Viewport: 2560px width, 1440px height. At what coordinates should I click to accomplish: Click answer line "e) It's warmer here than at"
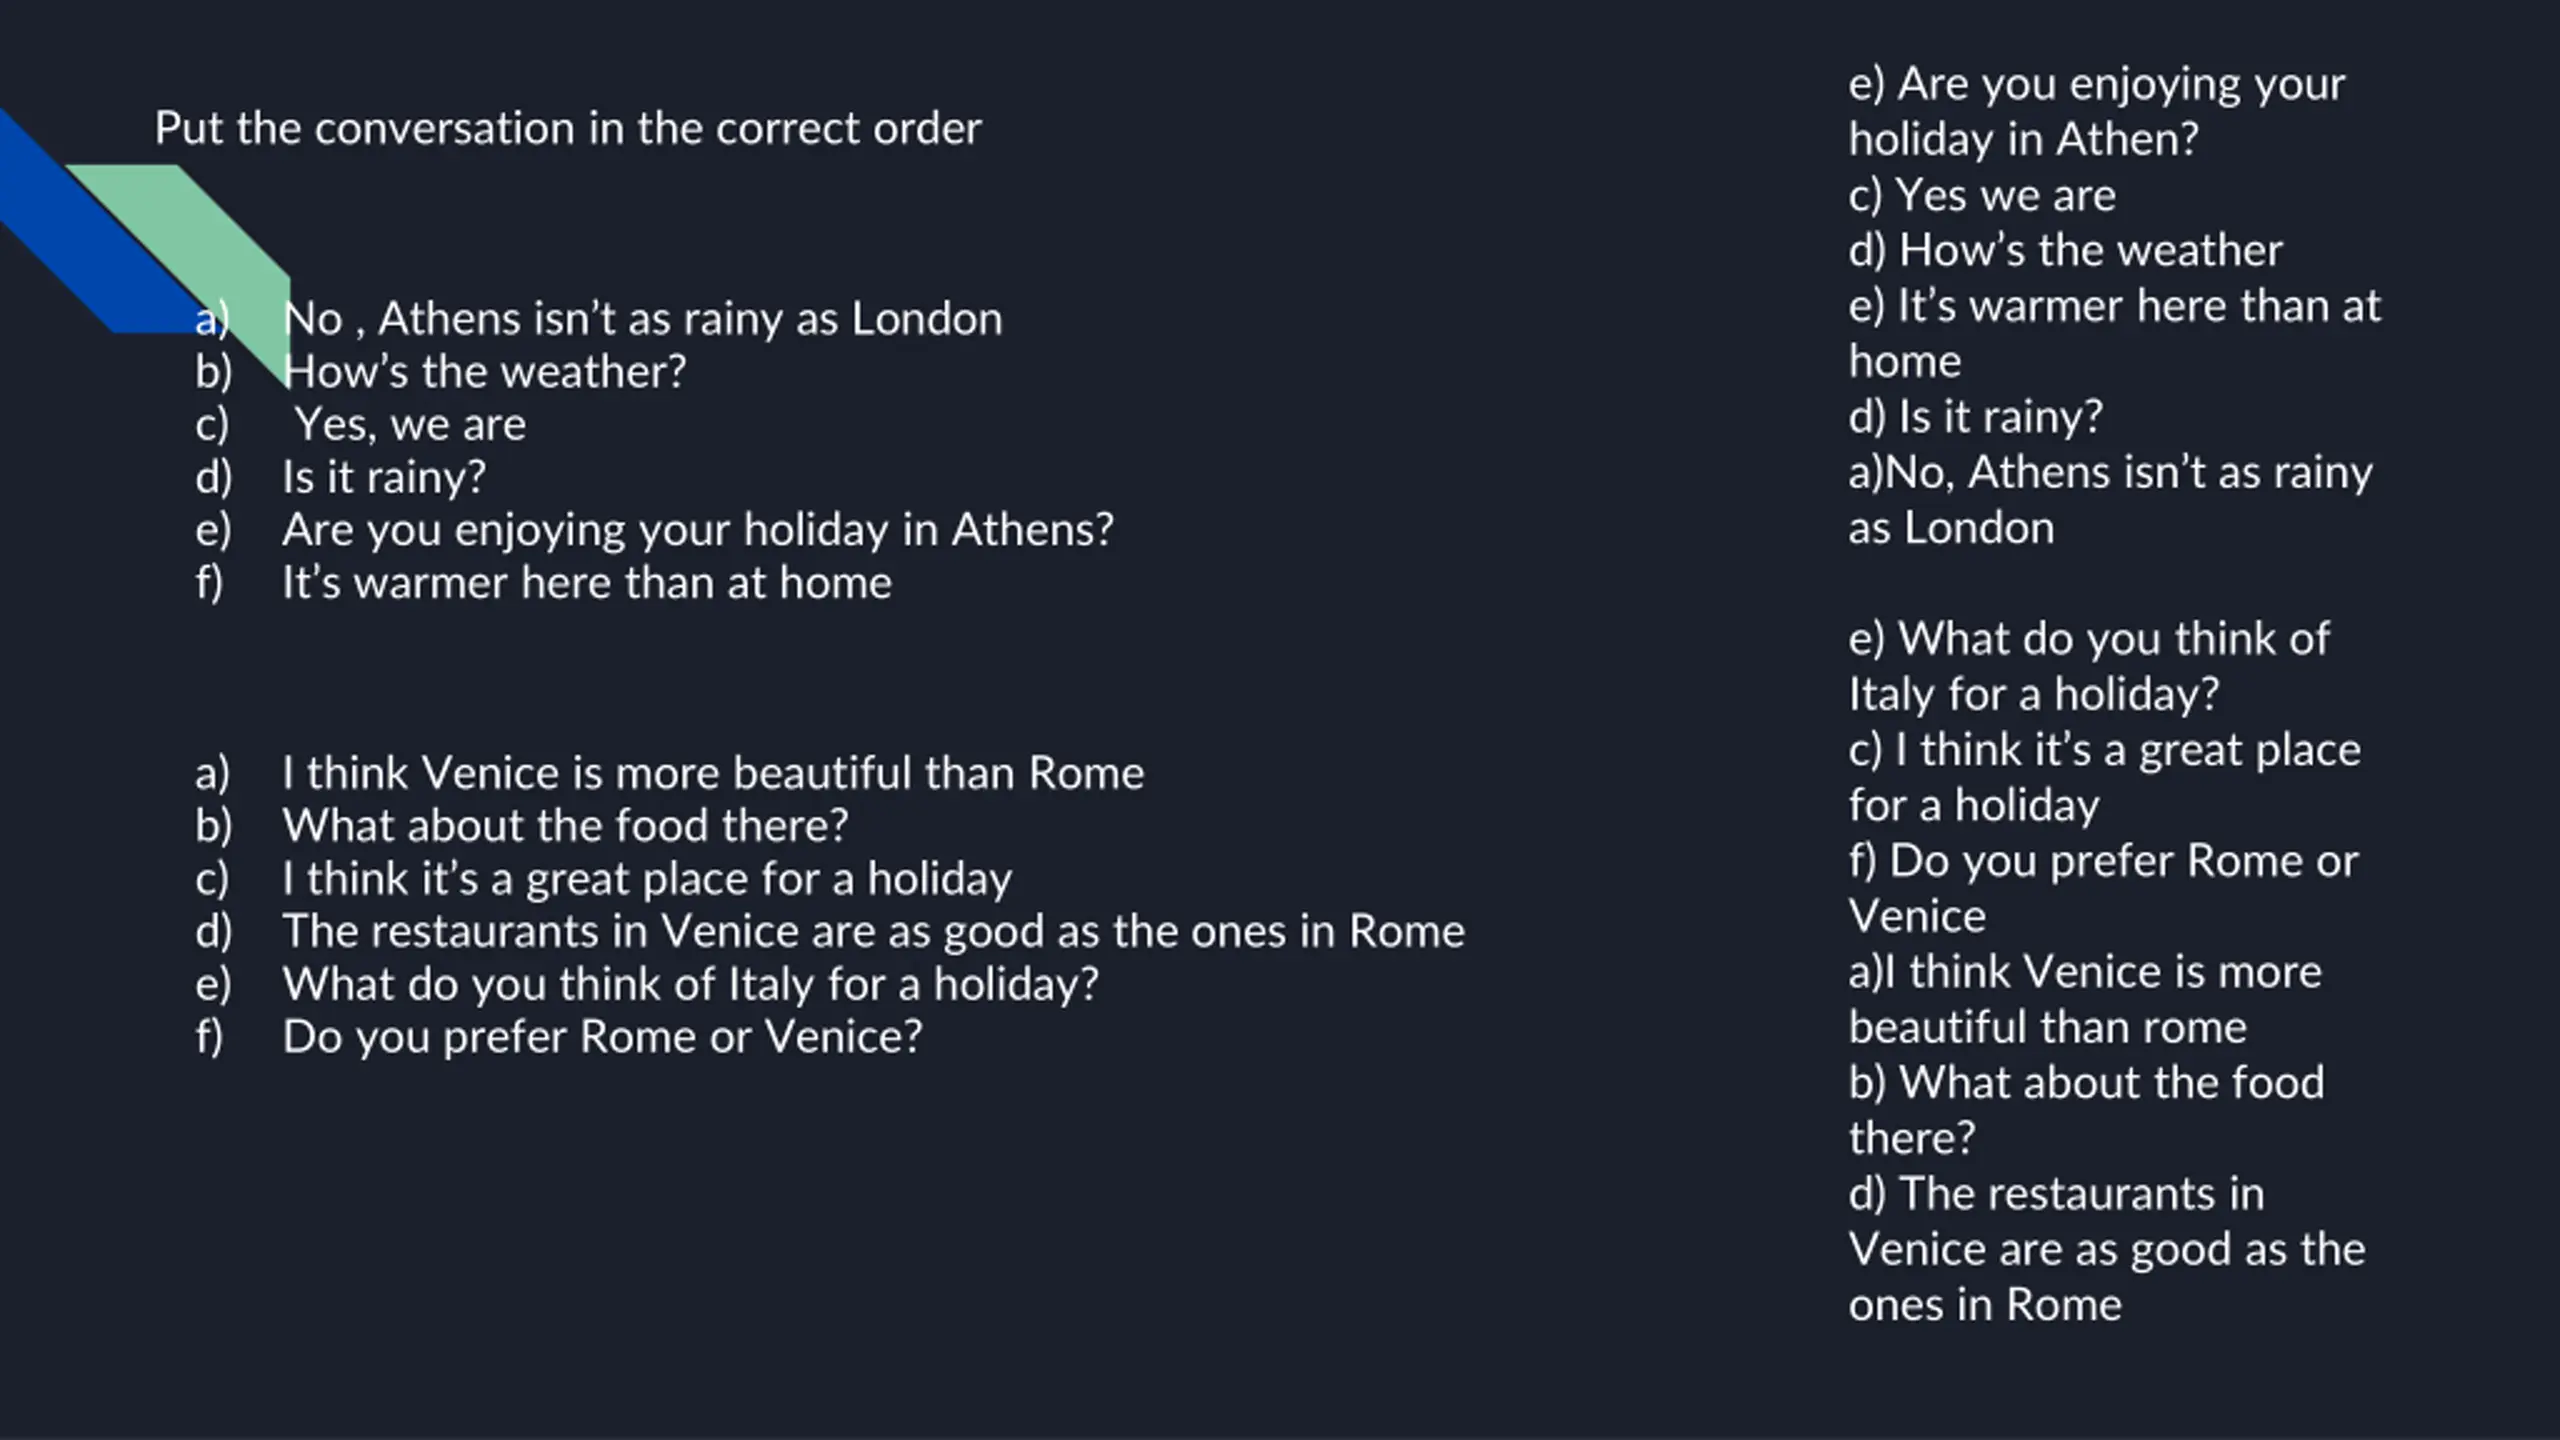click(2114, 306)
